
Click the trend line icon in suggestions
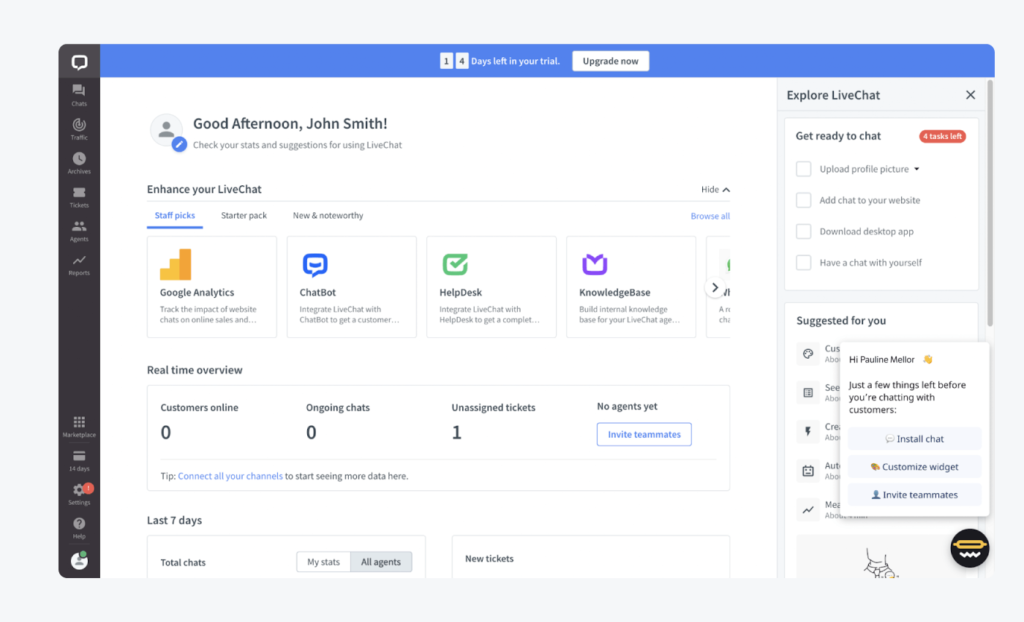[808, 510]
